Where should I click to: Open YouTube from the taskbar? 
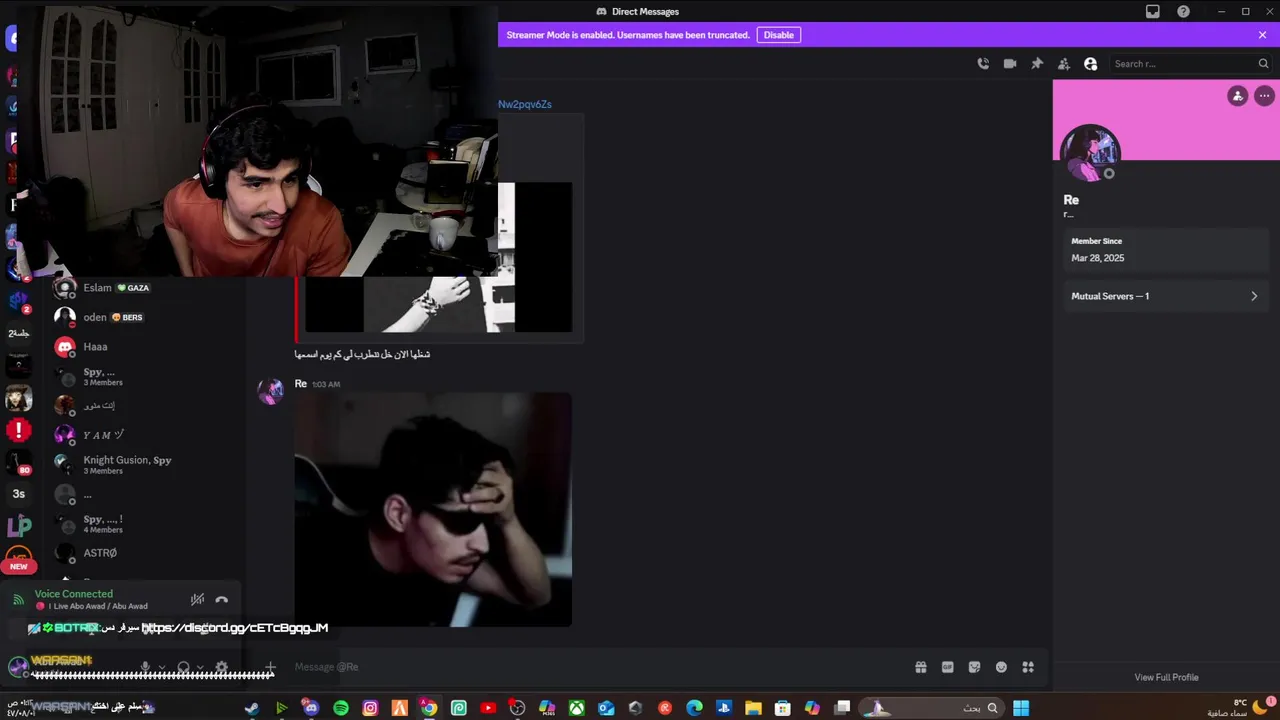coord(488,708)
